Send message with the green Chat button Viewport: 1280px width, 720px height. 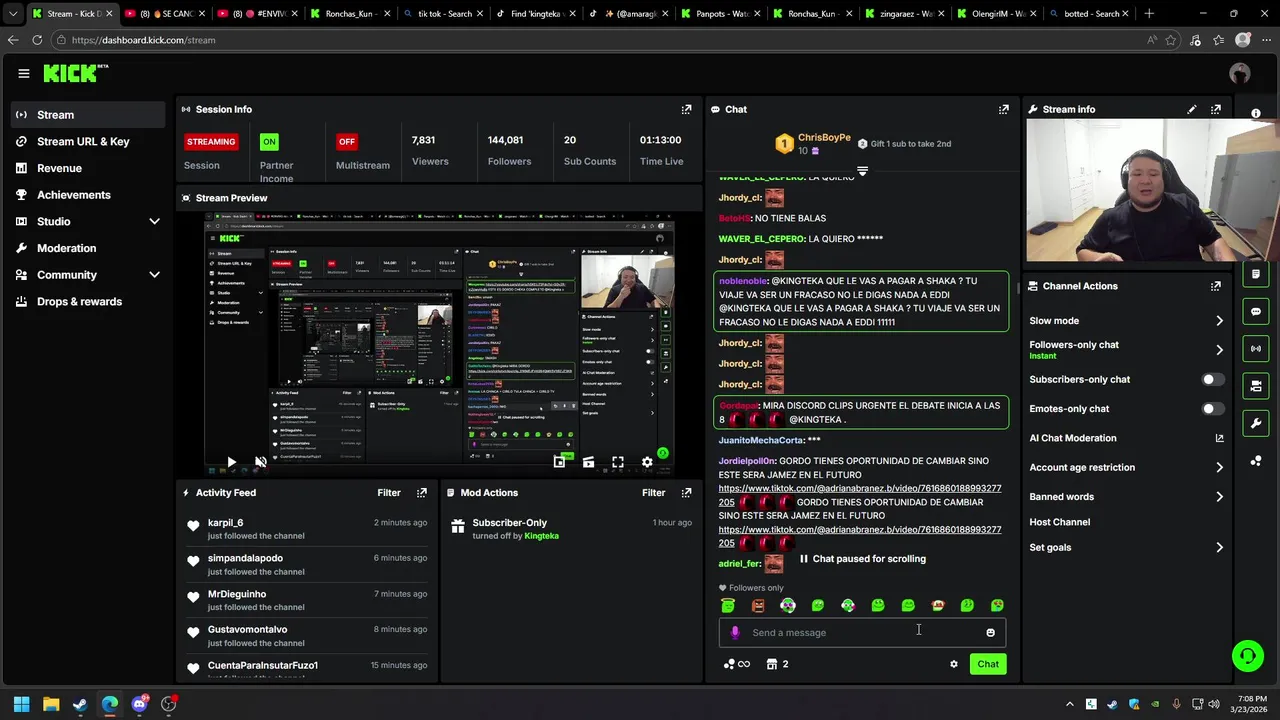(988, 664)
